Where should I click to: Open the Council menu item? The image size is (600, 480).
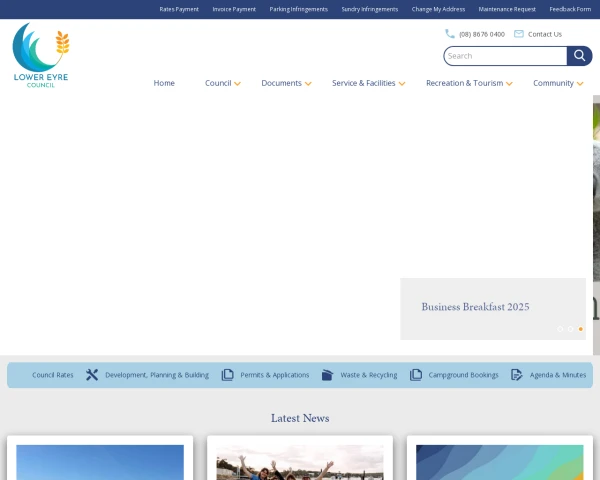click(218, 83)
